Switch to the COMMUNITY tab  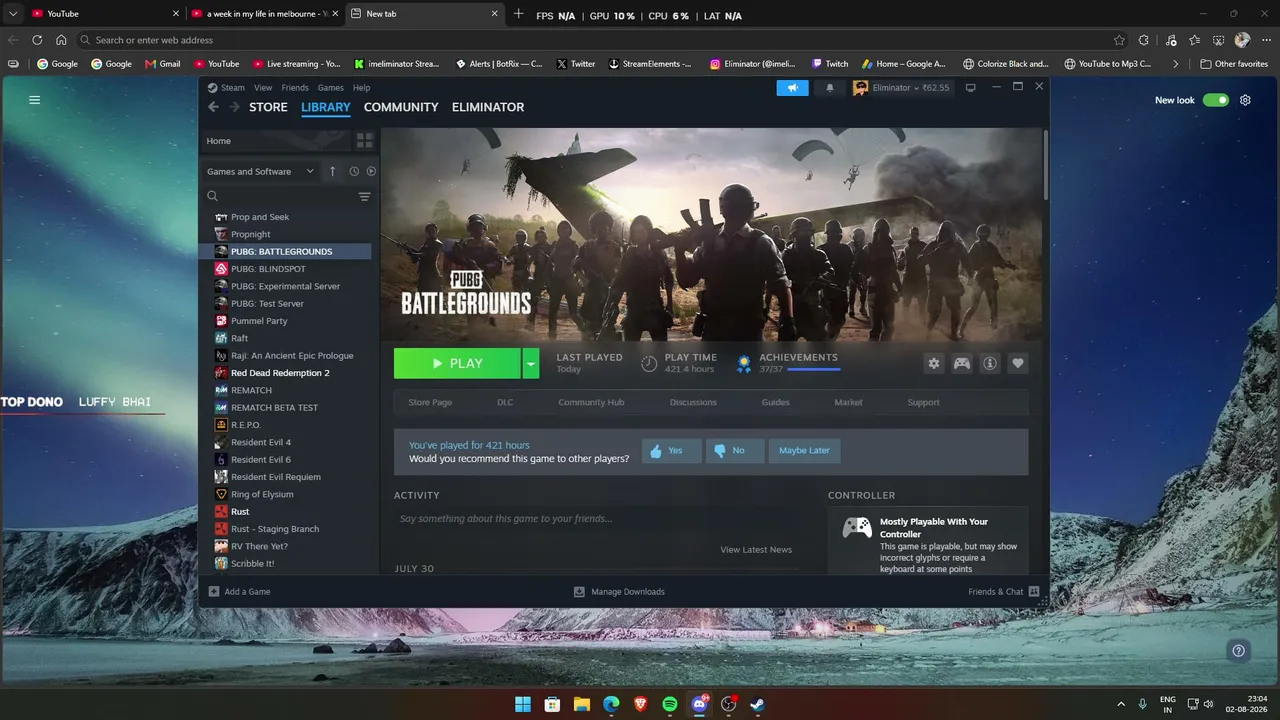[x=401, y=107]
